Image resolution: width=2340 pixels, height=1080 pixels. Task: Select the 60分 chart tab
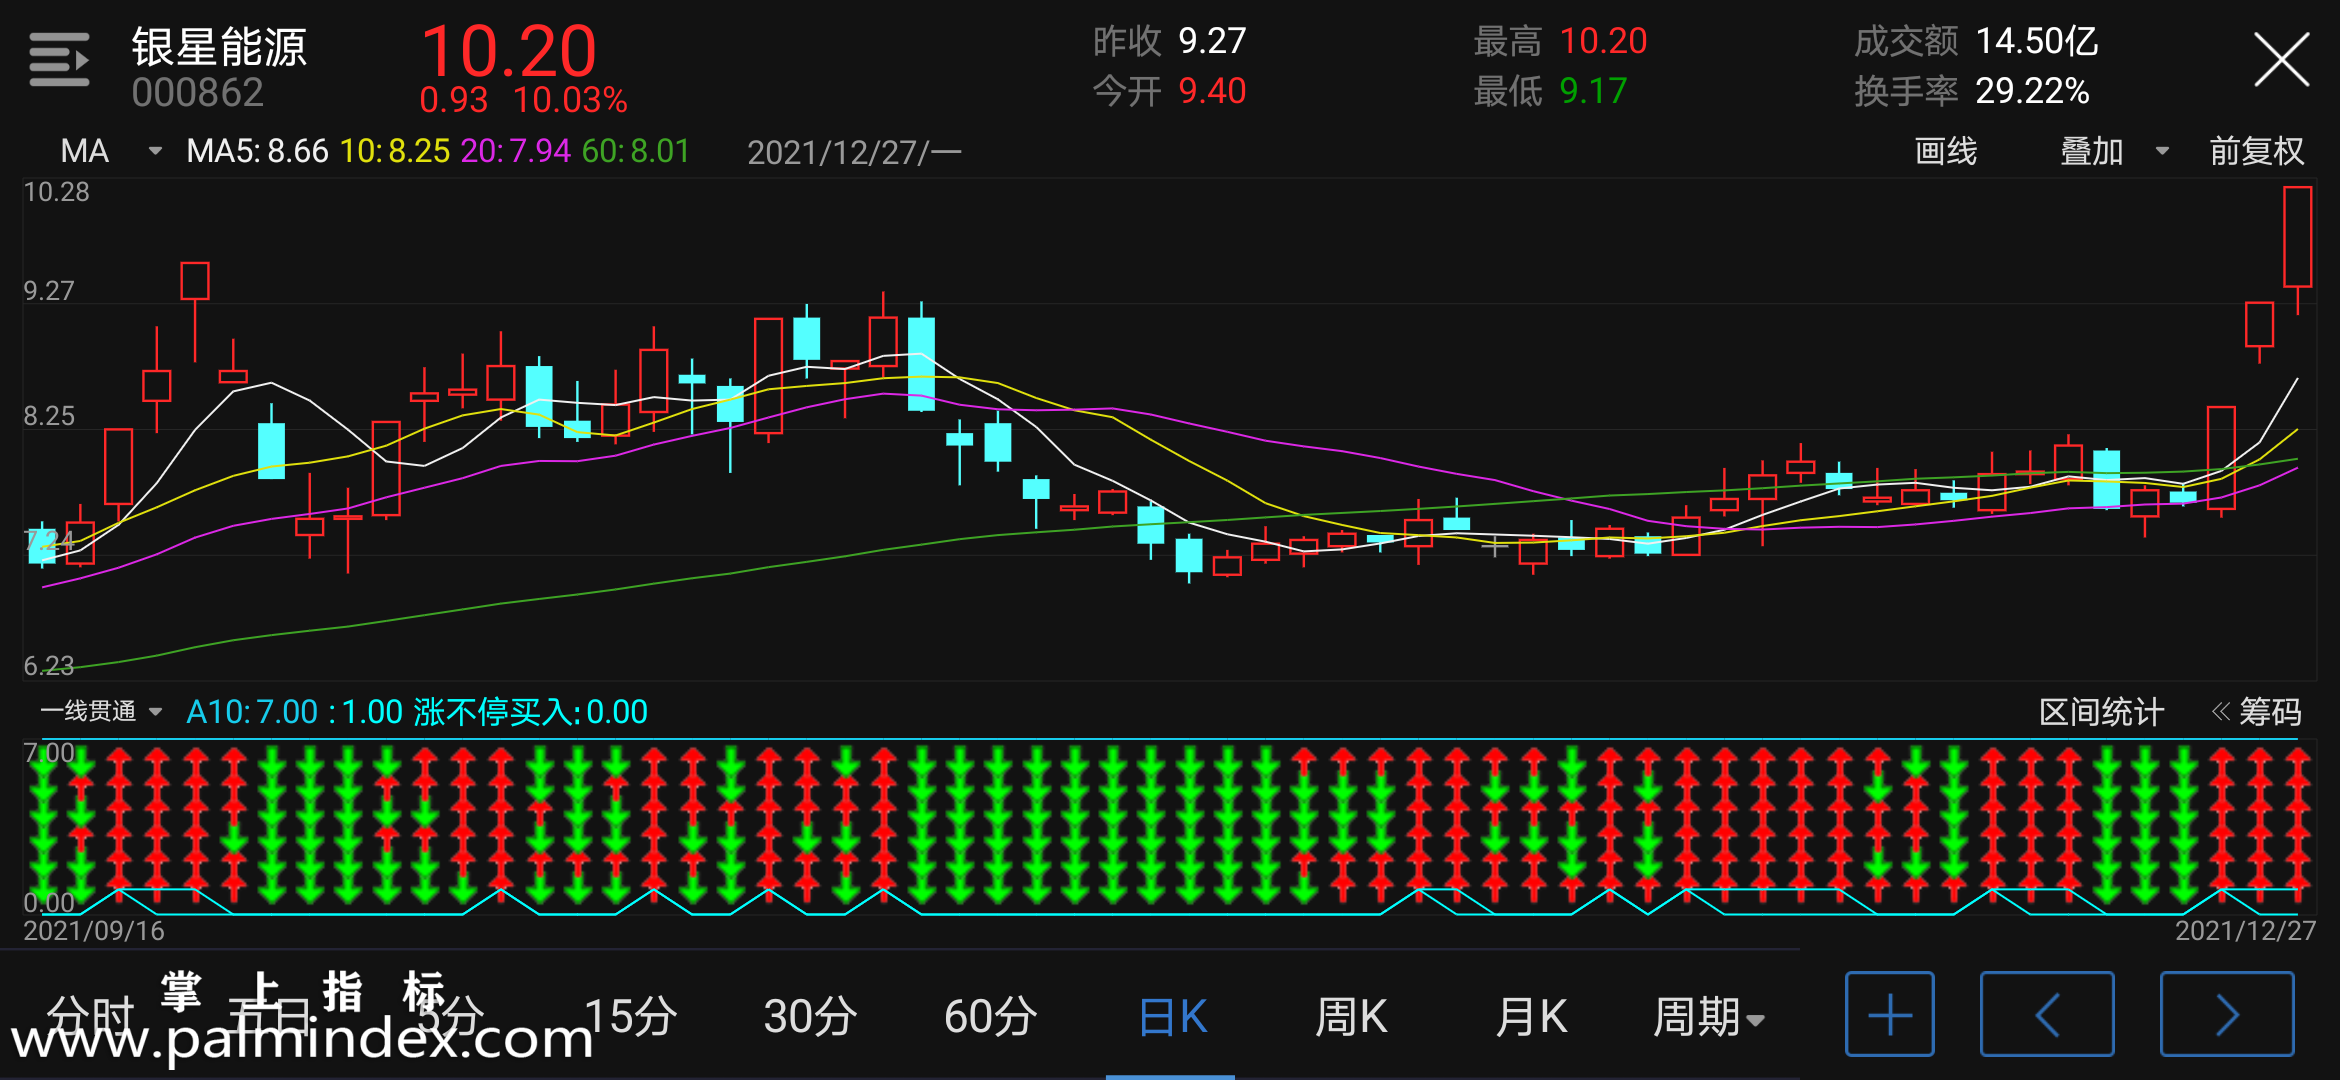(x=990, y=1017)
